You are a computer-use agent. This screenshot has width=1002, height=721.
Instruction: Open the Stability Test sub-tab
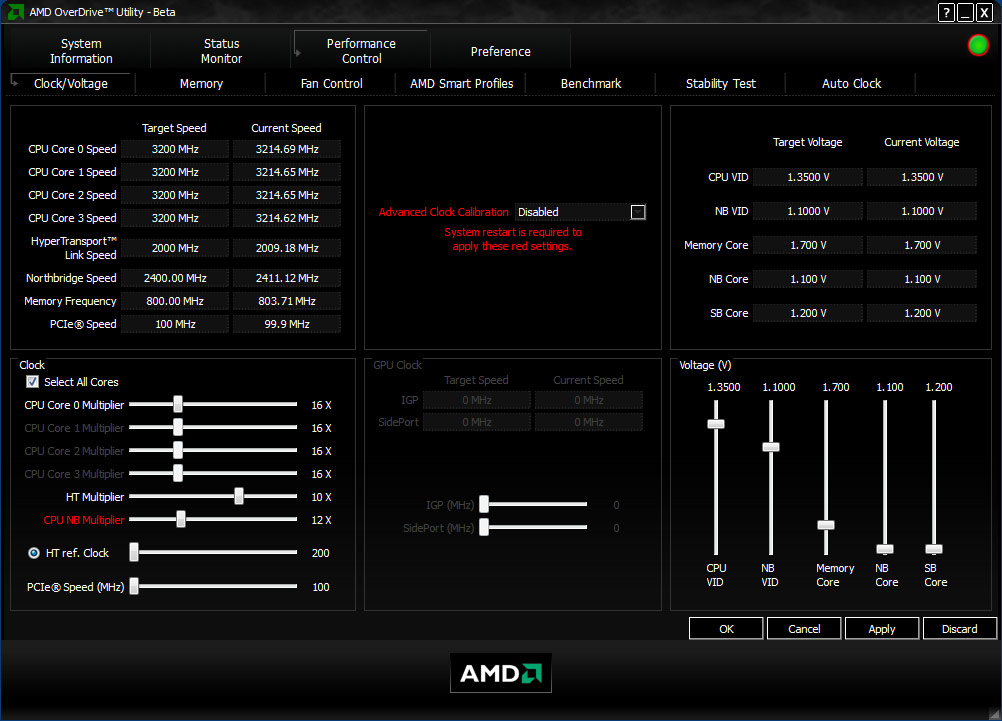click(721, 84)
